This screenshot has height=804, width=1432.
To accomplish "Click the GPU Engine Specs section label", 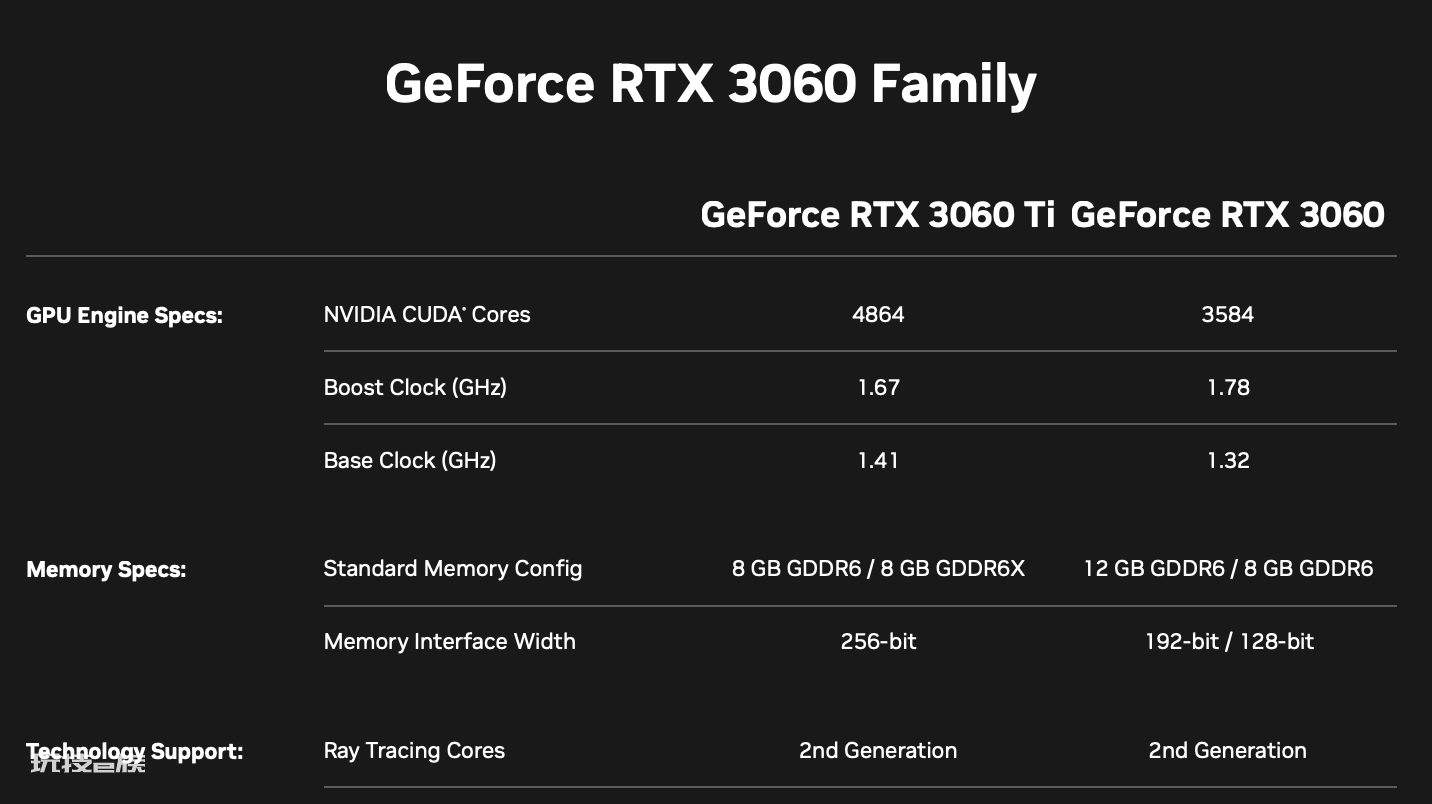I will pos(124,316).
